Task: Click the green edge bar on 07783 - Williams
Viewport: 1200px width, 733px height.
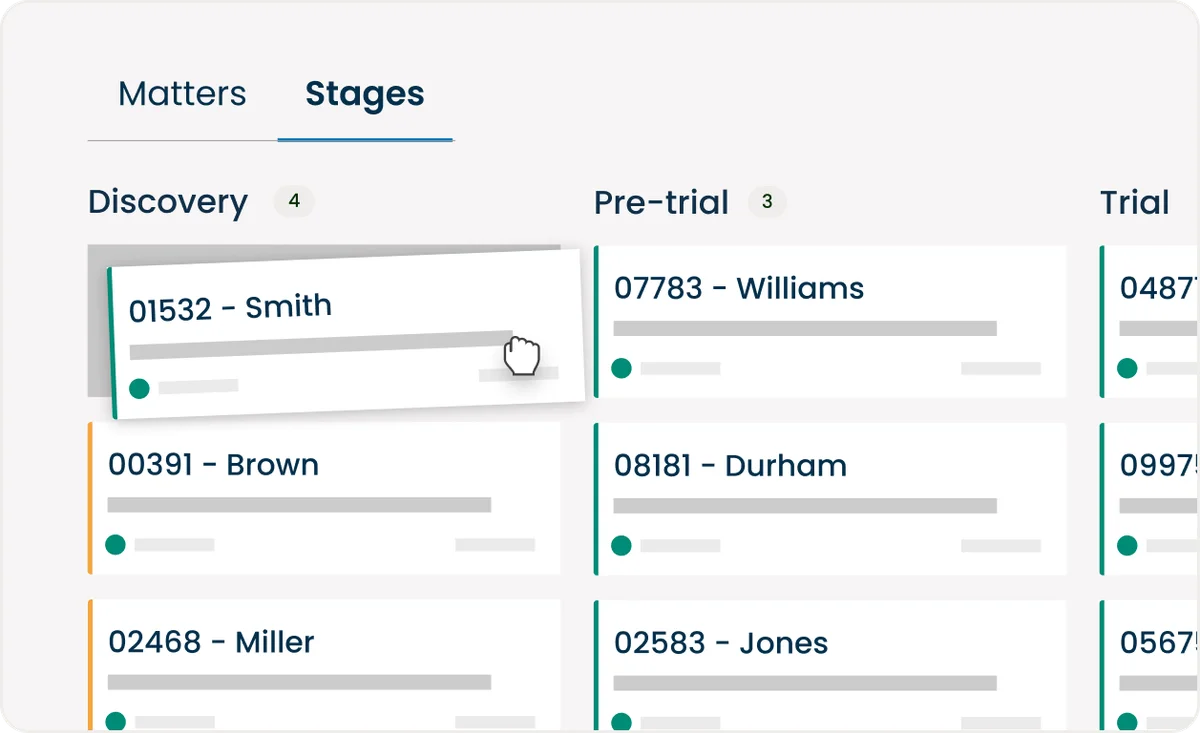Action: coord(596,320)
